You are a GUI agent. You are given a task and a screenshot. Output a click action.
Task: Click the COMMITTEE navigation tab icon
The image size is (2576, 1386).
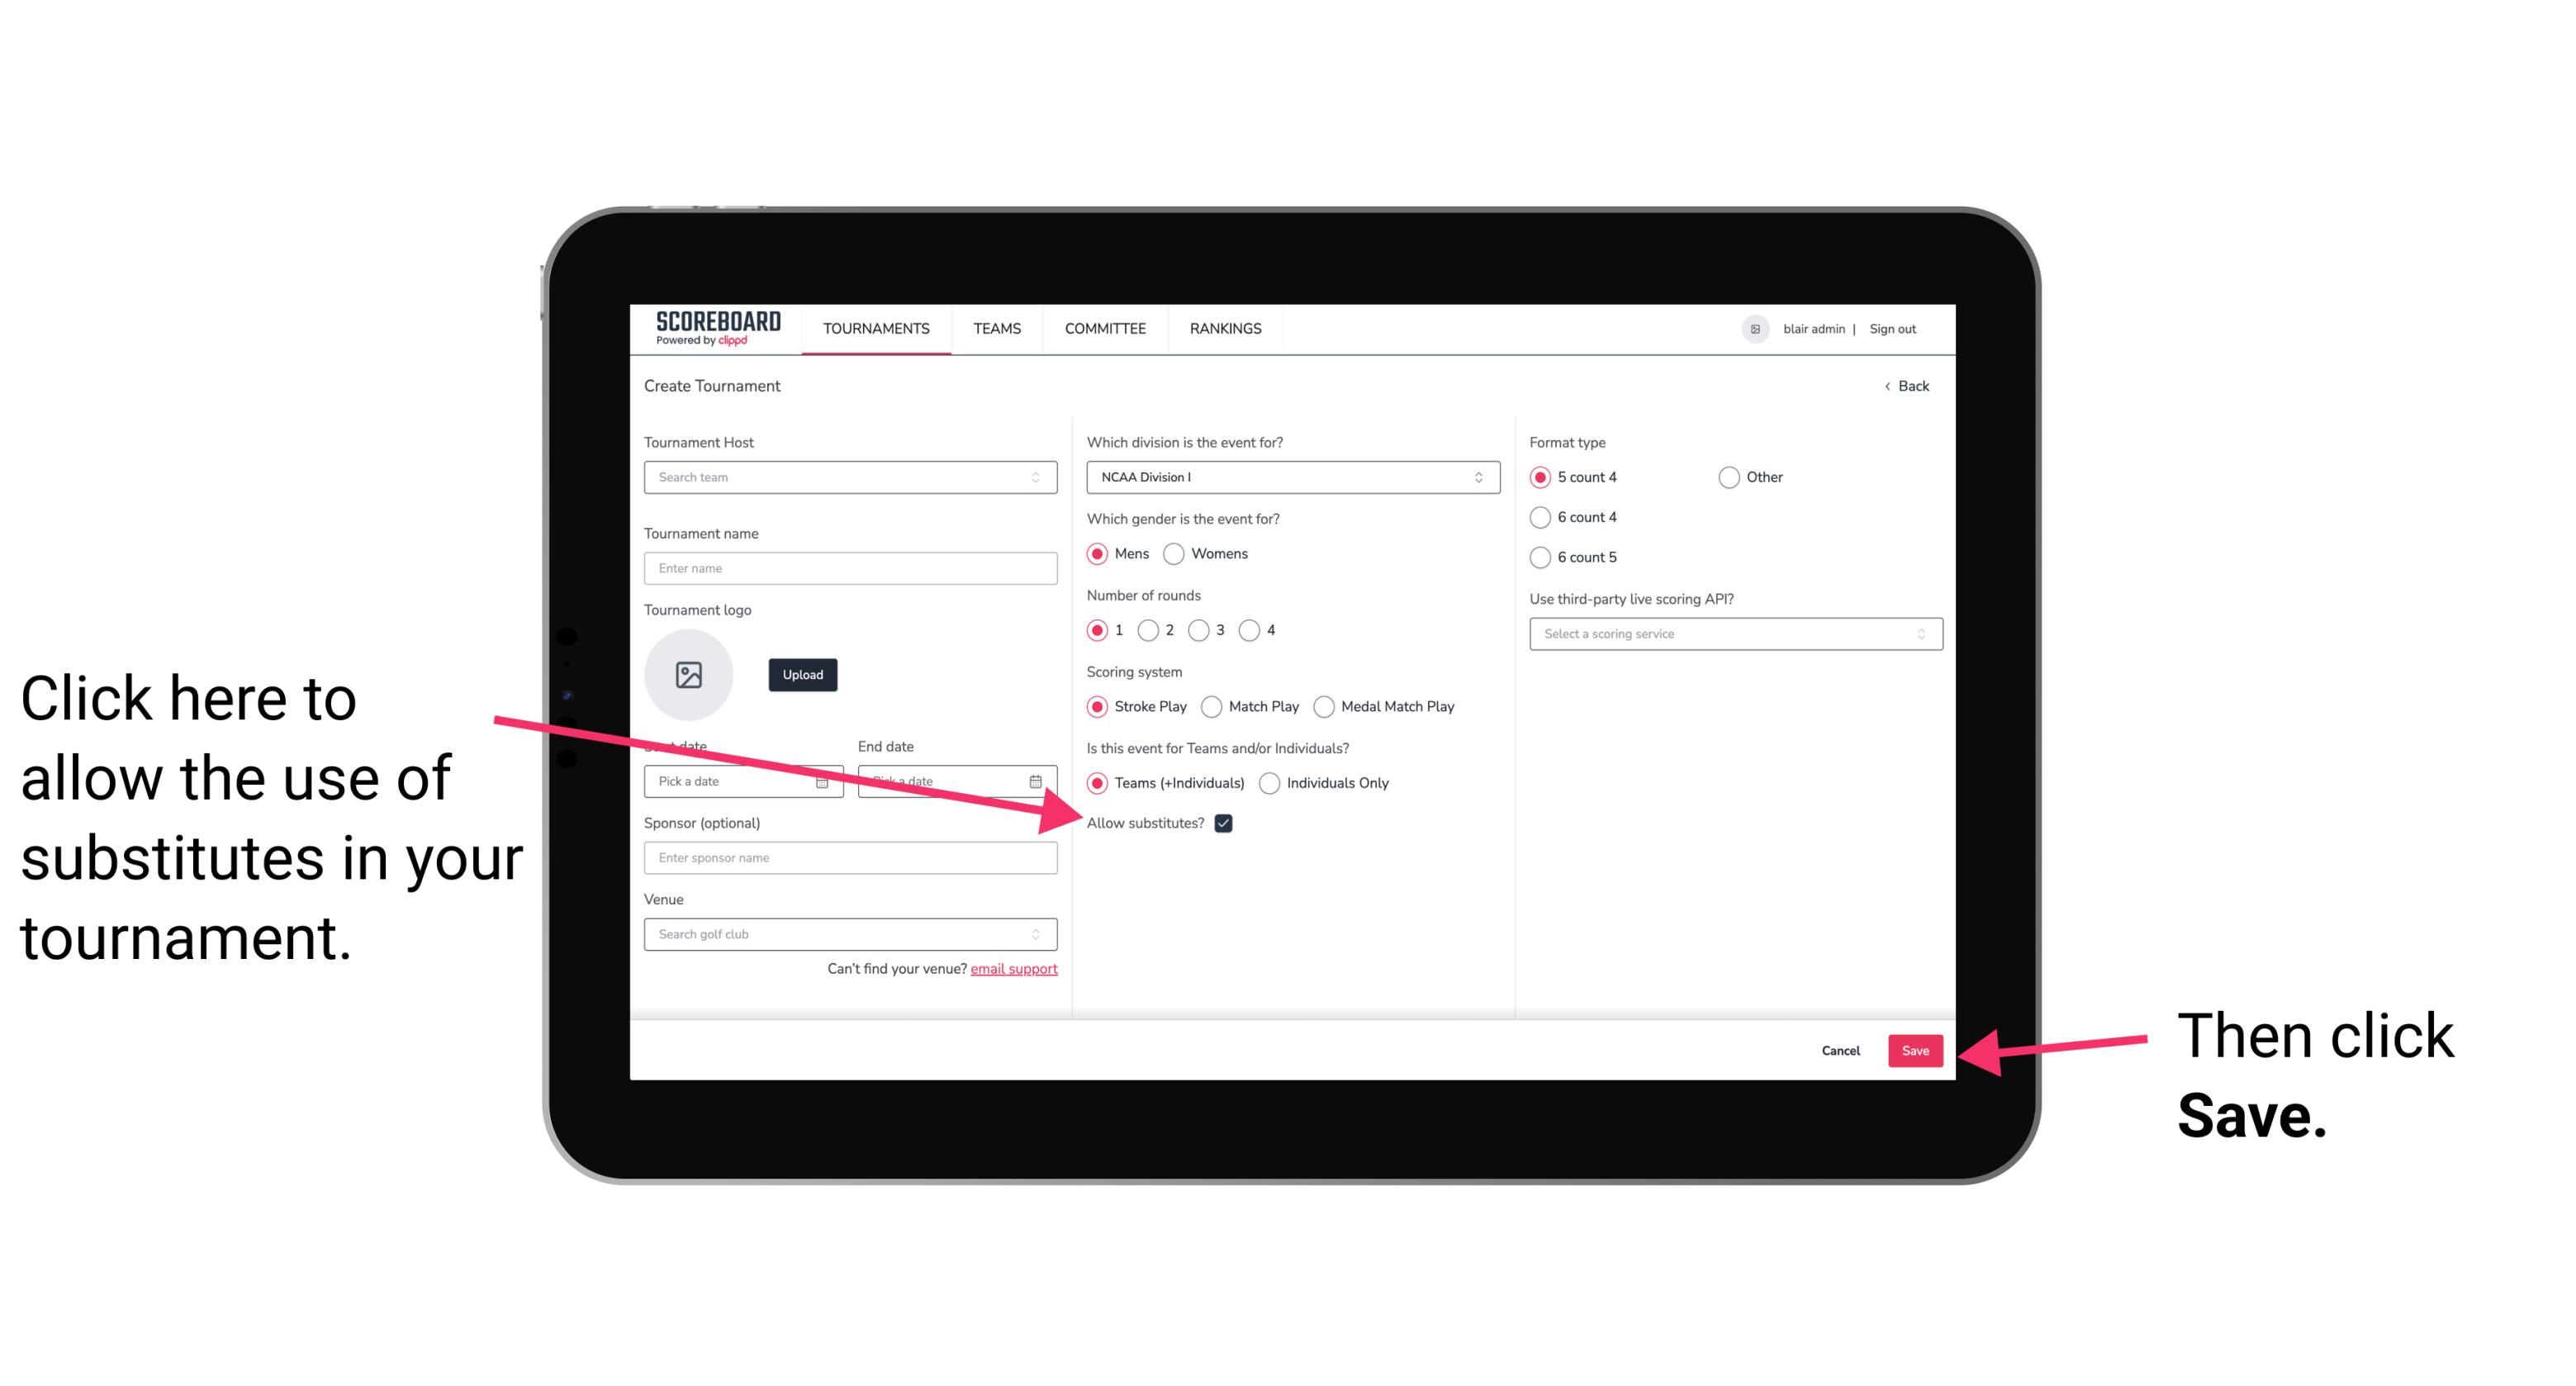(1103, 330)
